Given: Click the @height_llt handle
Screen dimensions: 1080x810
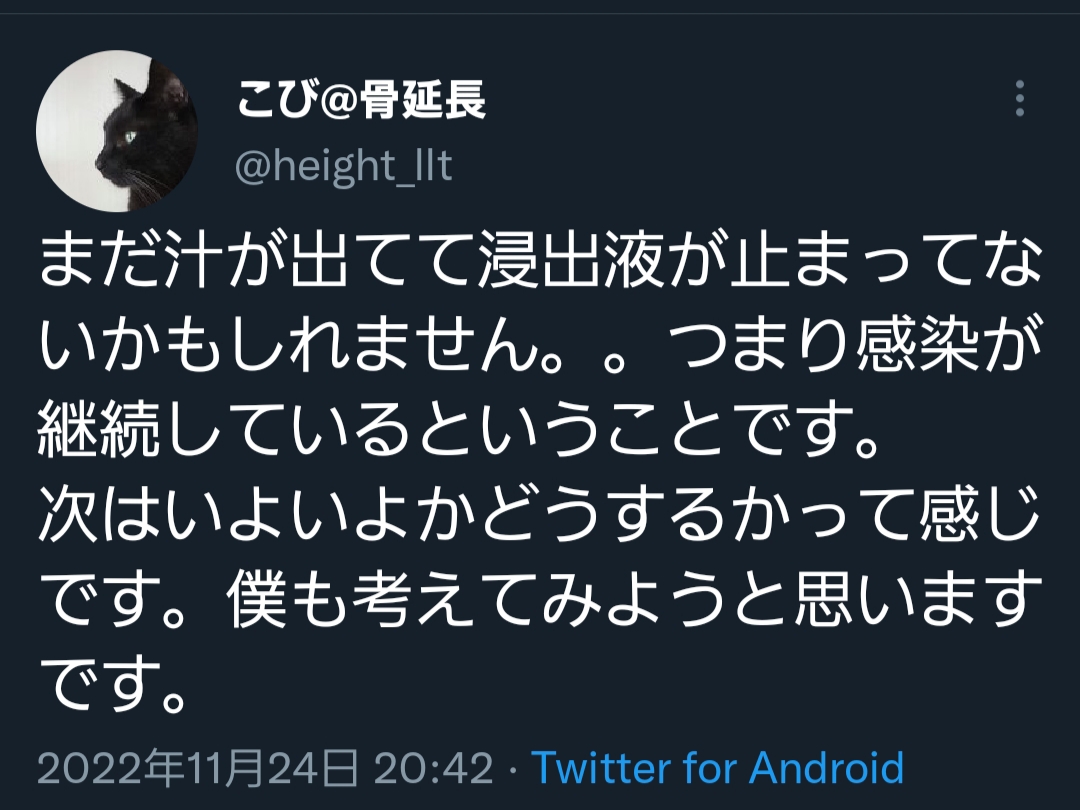Looking at the screenshot, I should click(x=344, y=166).
